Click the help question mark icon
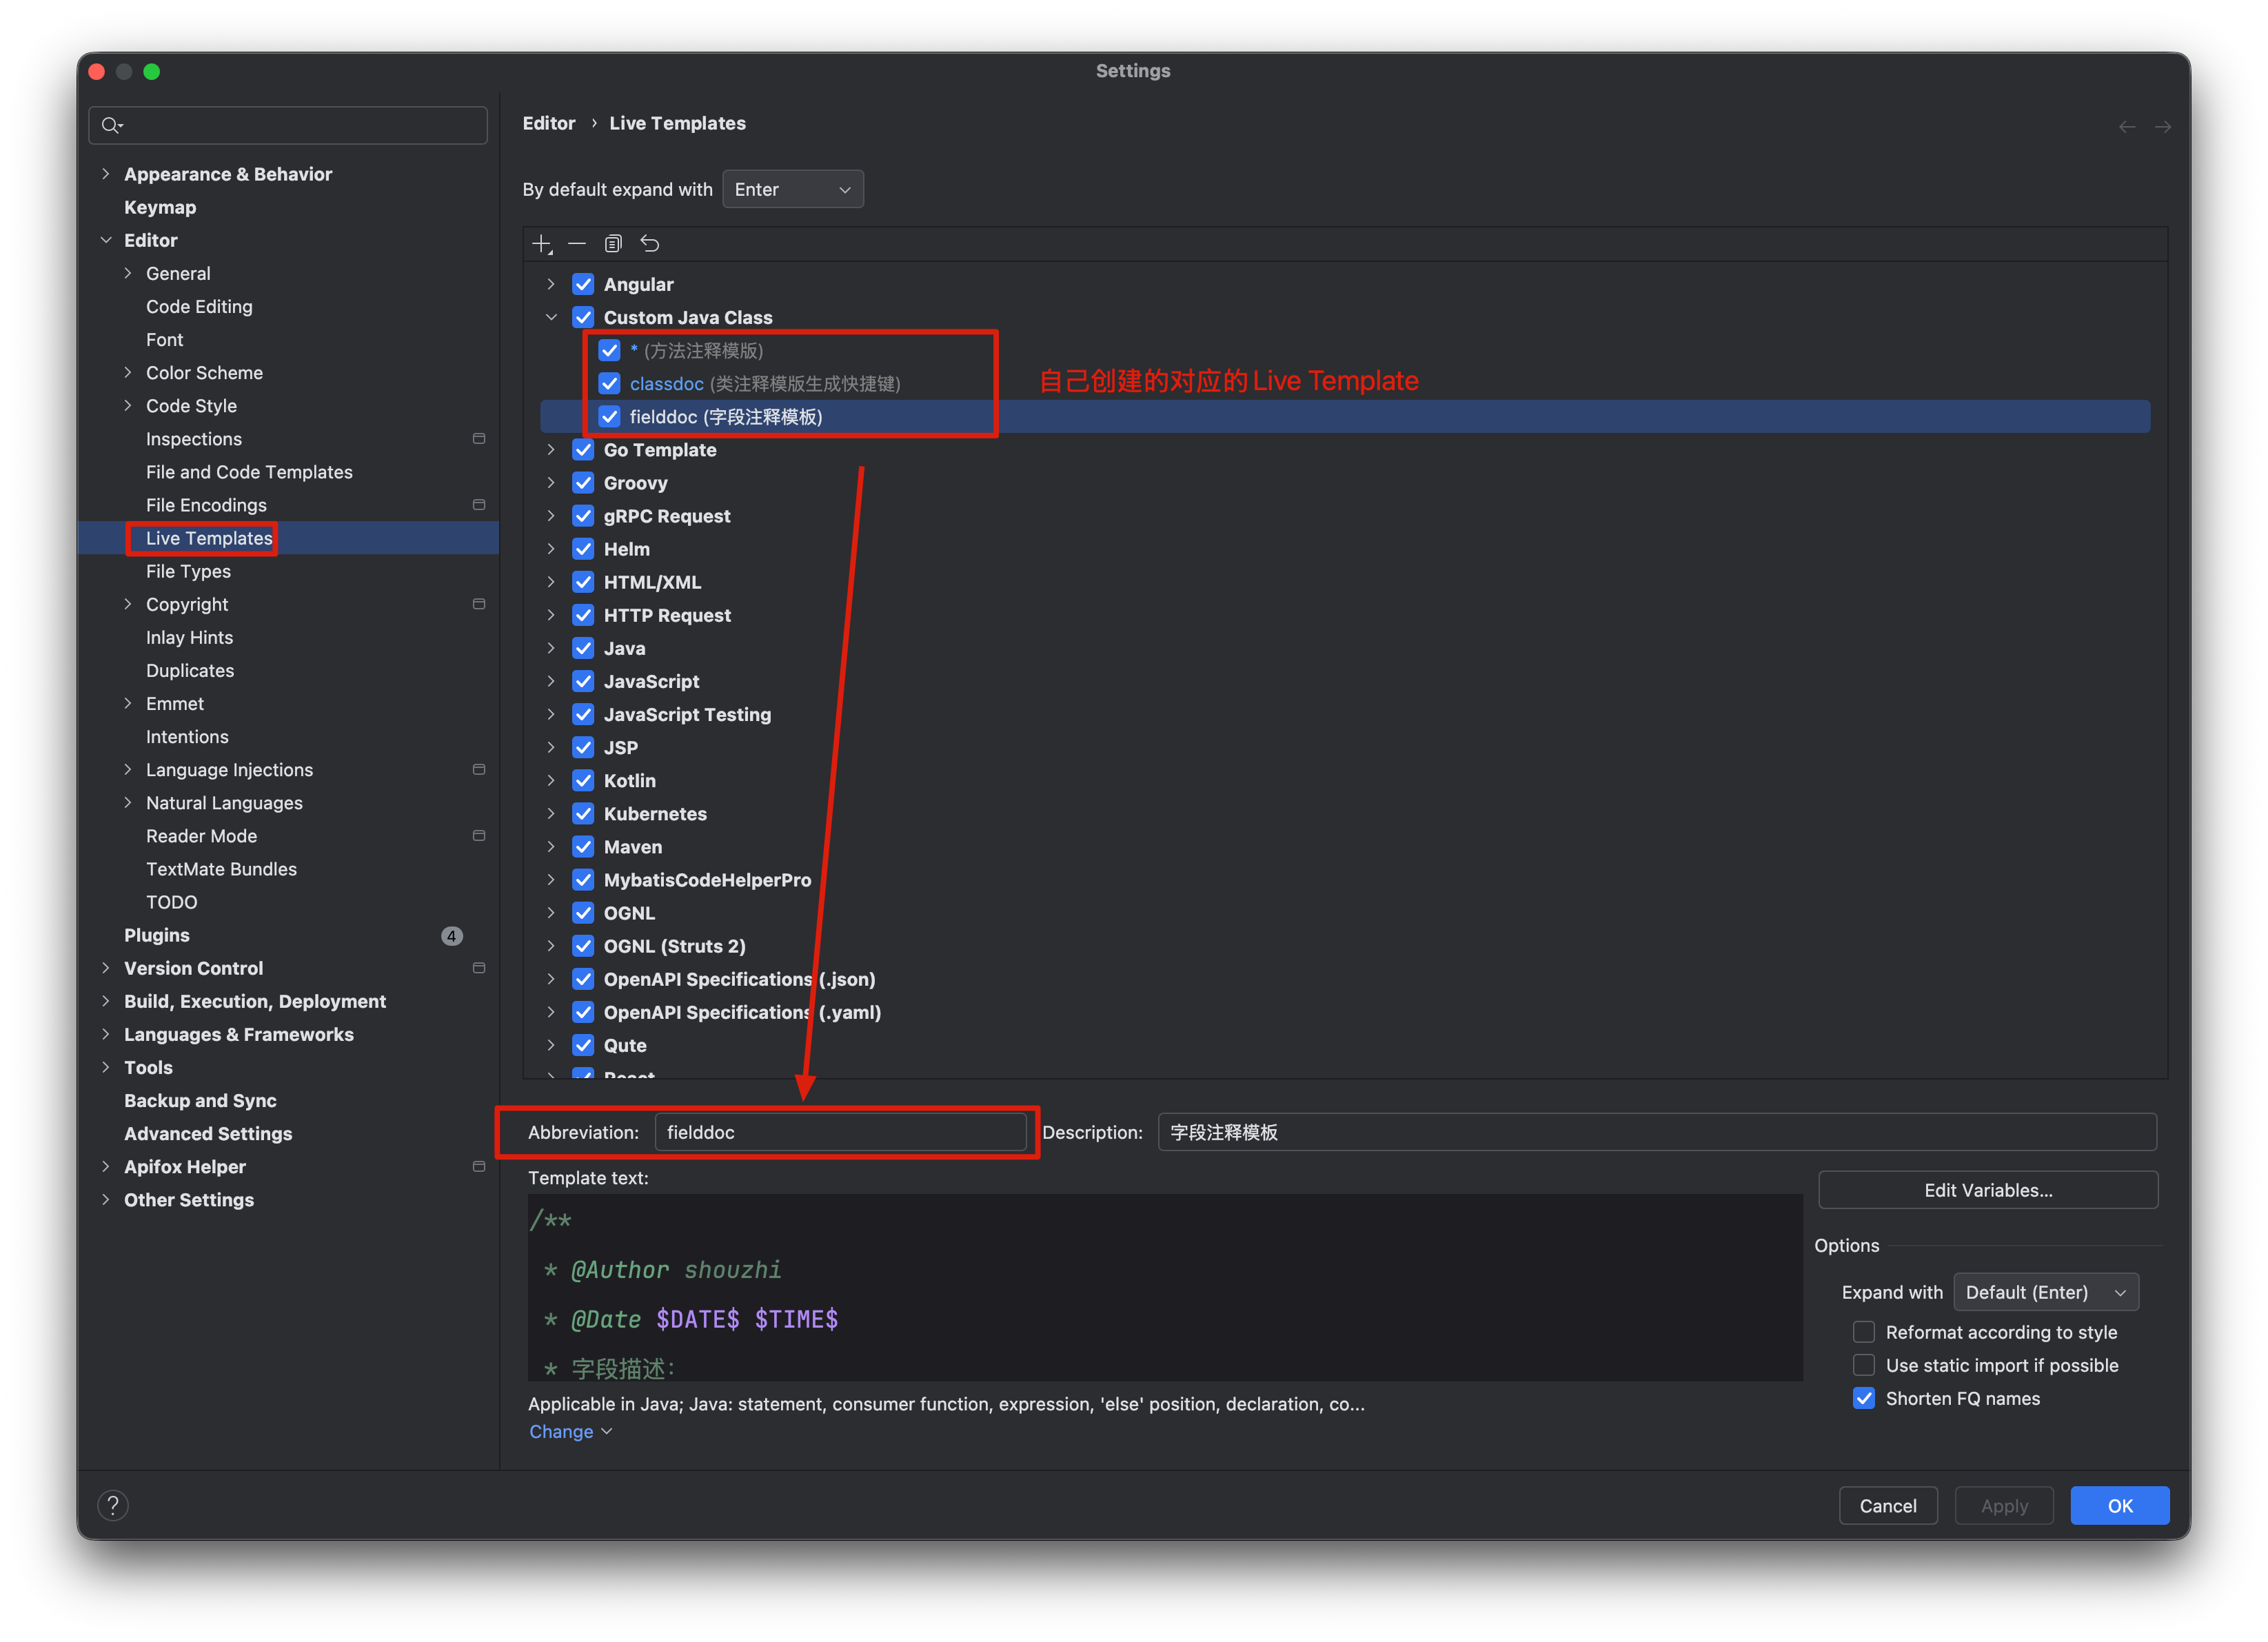 point(113,1506)
